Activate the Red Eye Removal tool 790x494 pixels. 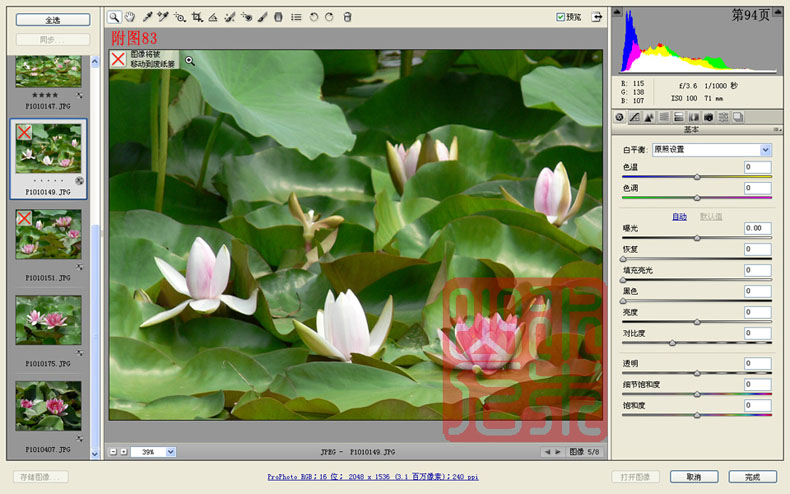pos(246,17)
